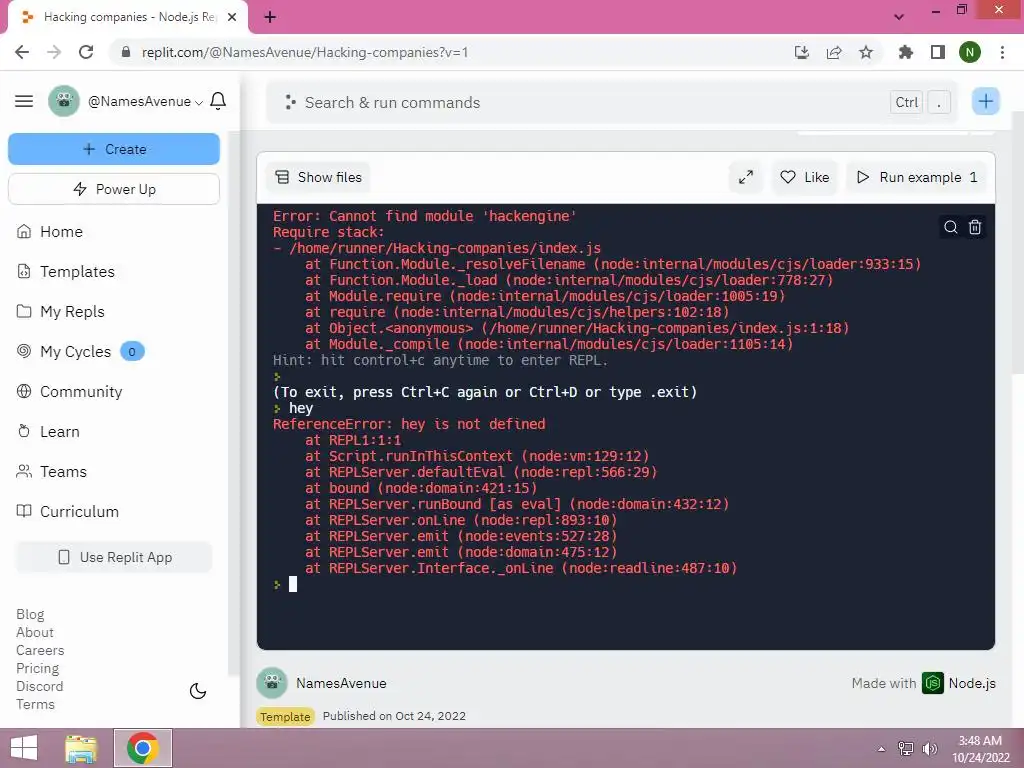Viewport: 1024px width, 768px height.
Task: Open the Windows Start menu
Action: click(24, 748)
